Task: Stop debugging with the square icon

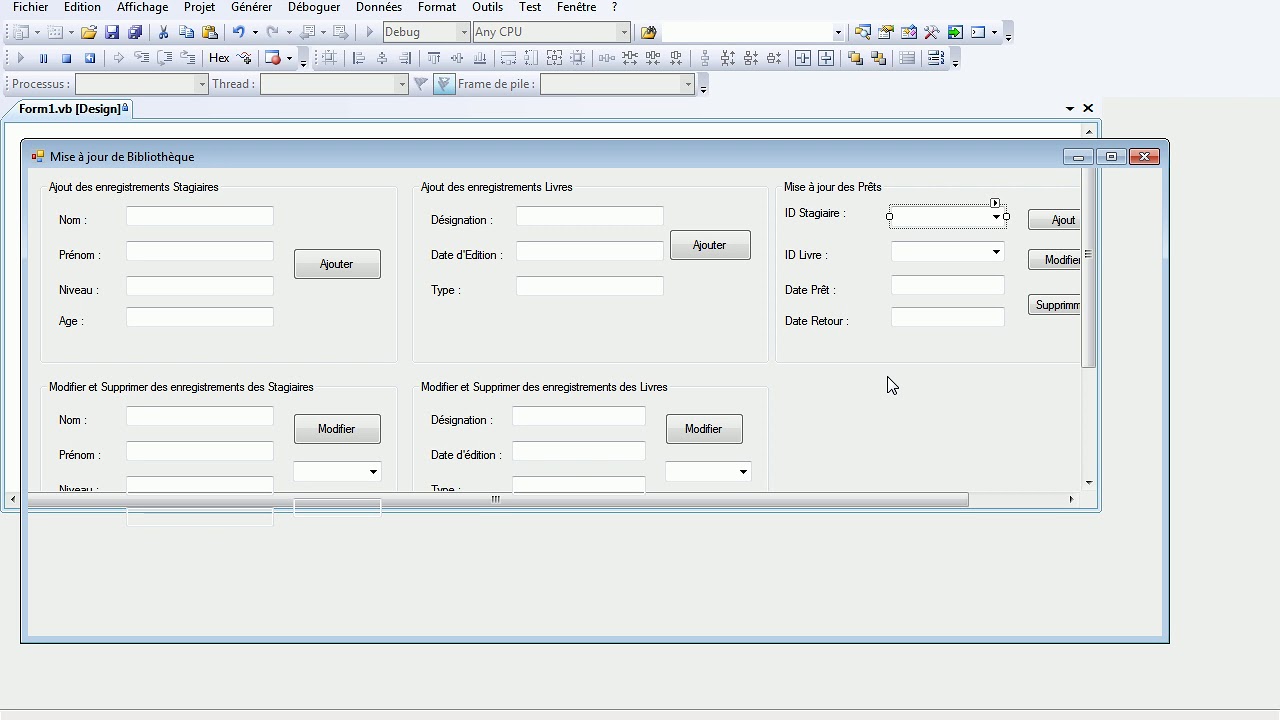Action: coord(66,58)
